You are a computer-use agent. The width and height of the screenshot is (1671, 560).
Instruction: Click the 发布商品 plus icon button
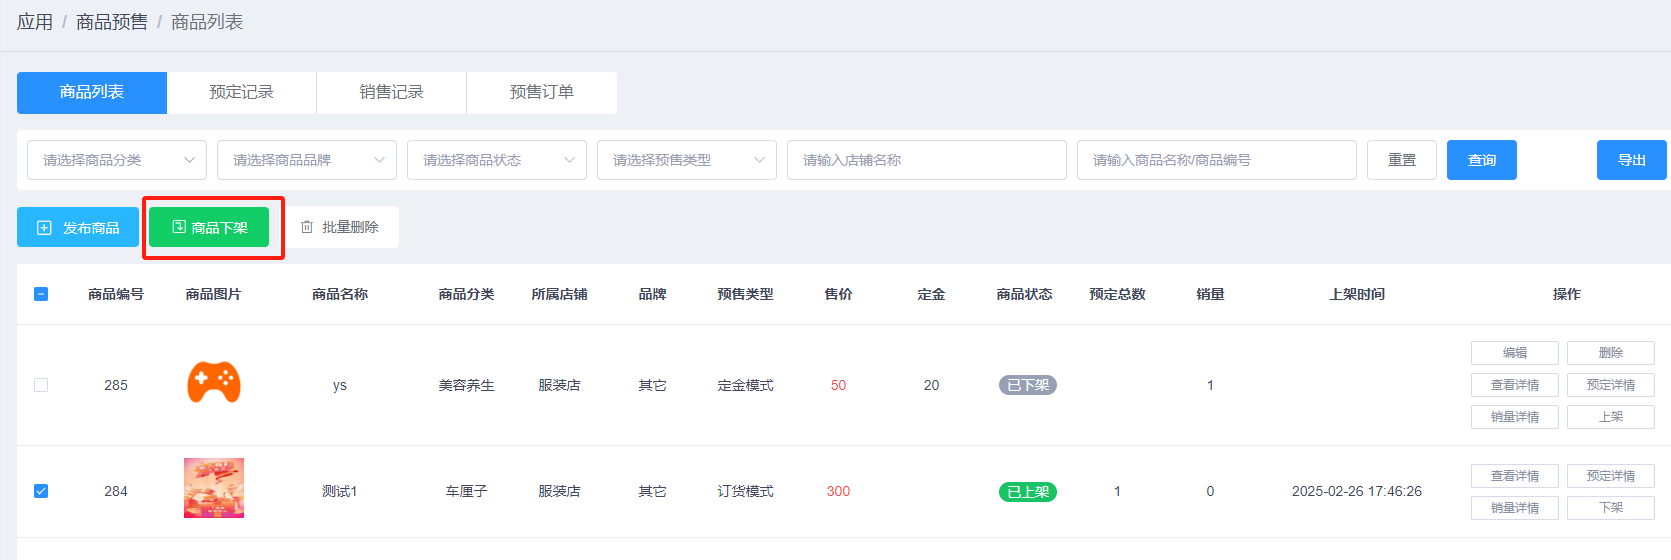(78, 228)
